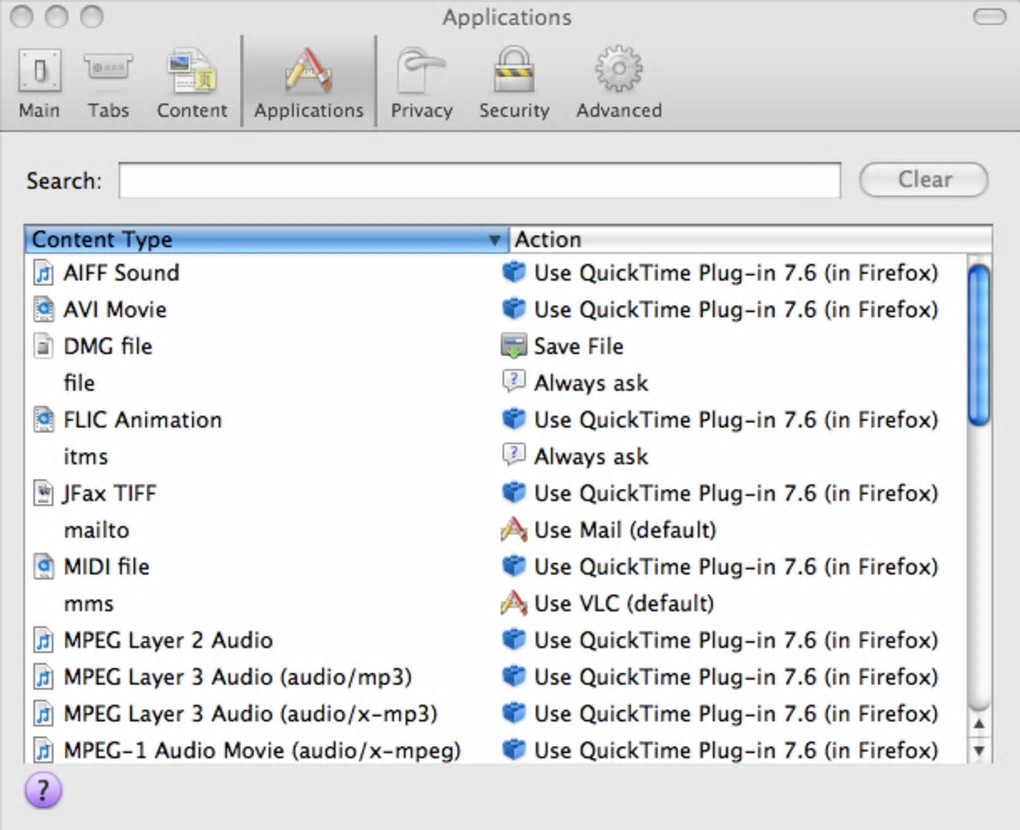Click the Save File icon for DMG file
The width and height of the screenshot is (1020, 830).
click(513, 346)
